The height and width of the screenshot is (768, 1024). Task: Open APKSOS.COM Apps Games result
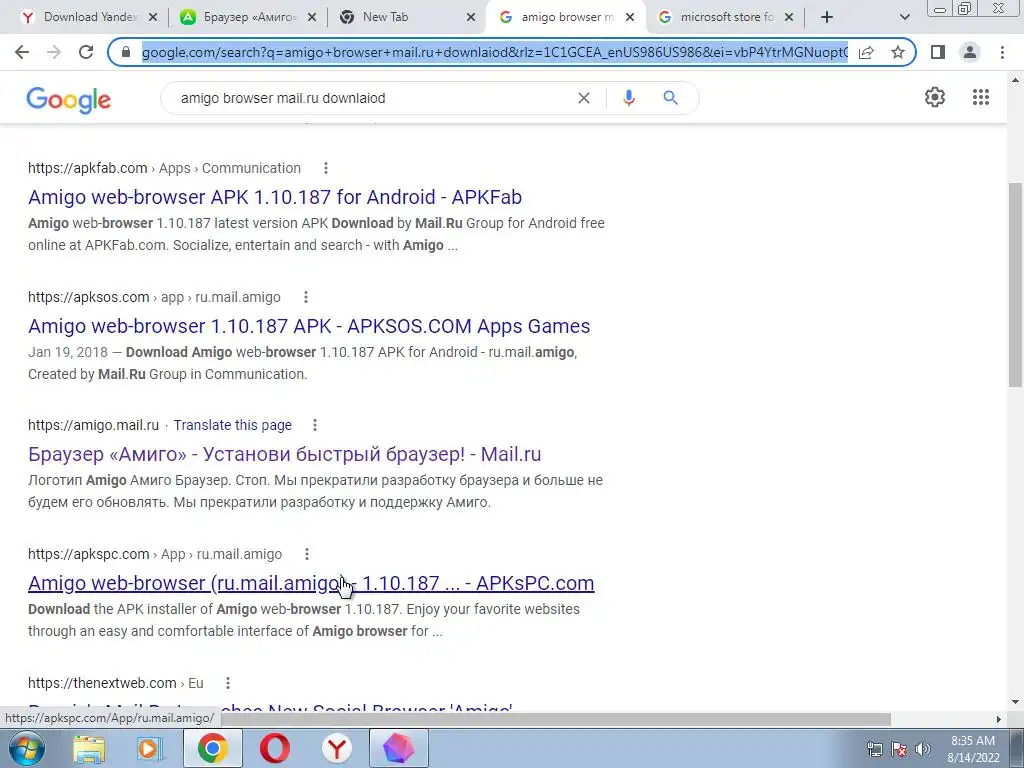tap(309, 326)
